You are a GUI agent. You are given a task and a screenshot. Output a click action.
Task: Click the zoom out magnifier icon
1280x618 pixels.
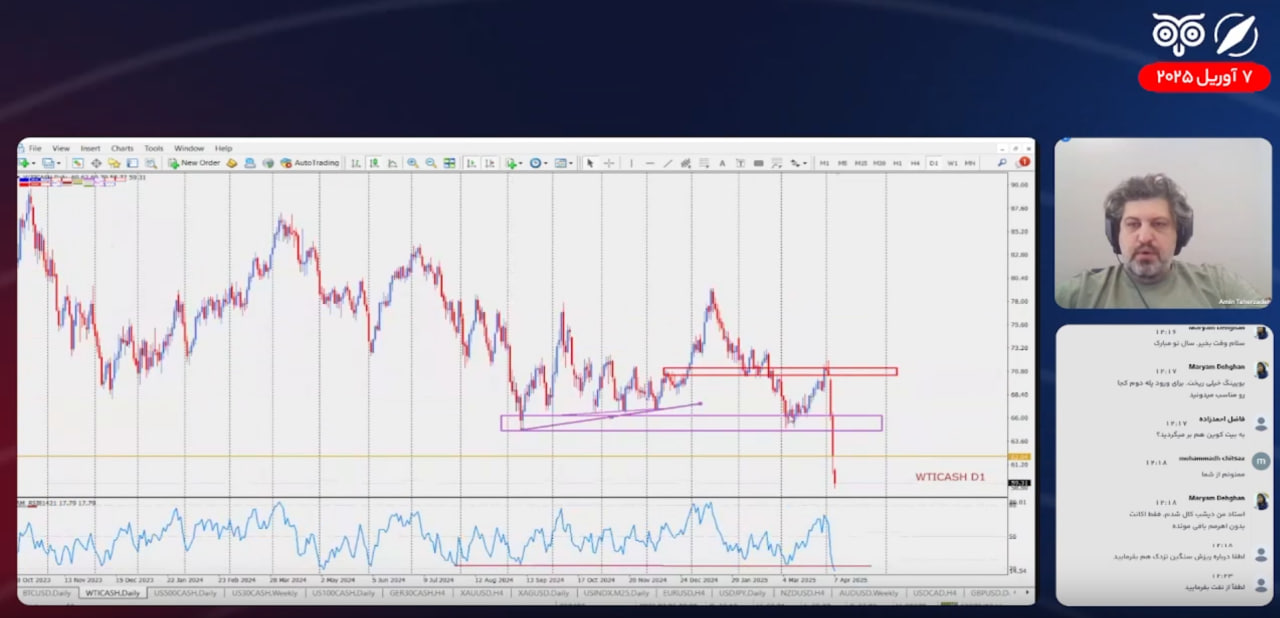(x=431, y=163)
